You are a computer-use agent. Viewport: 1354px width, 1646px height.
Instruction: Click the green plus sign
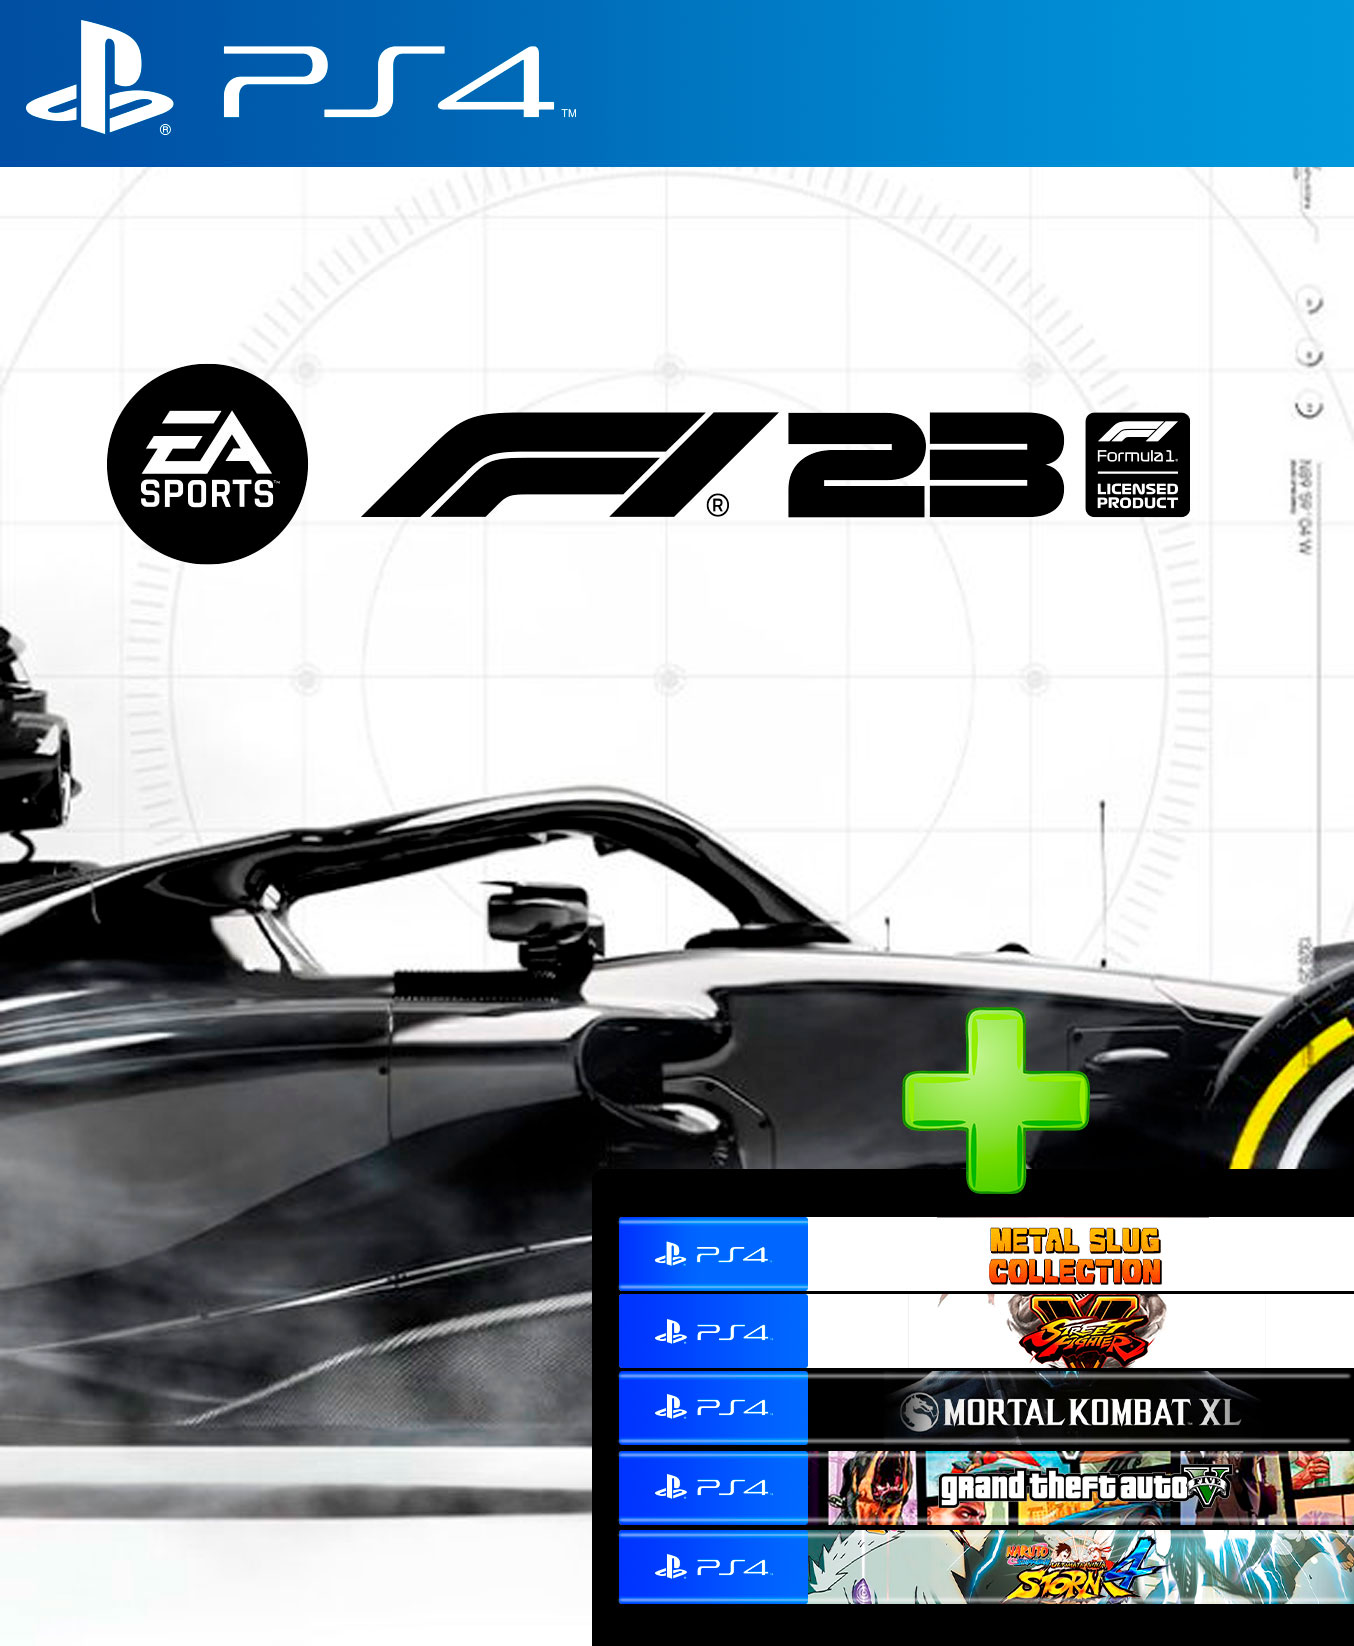995,1101
